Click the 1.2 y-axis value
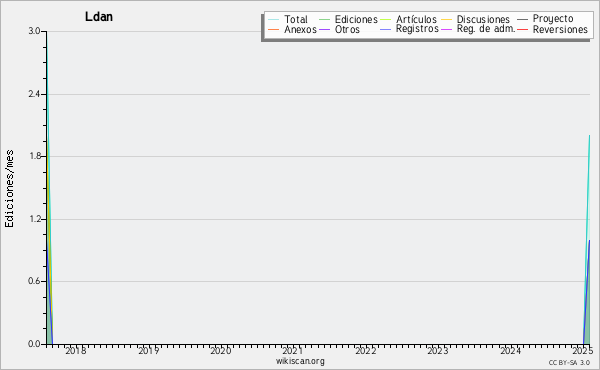Image resolution: width=600 pixels, height=370 pixels. (35, 219)
